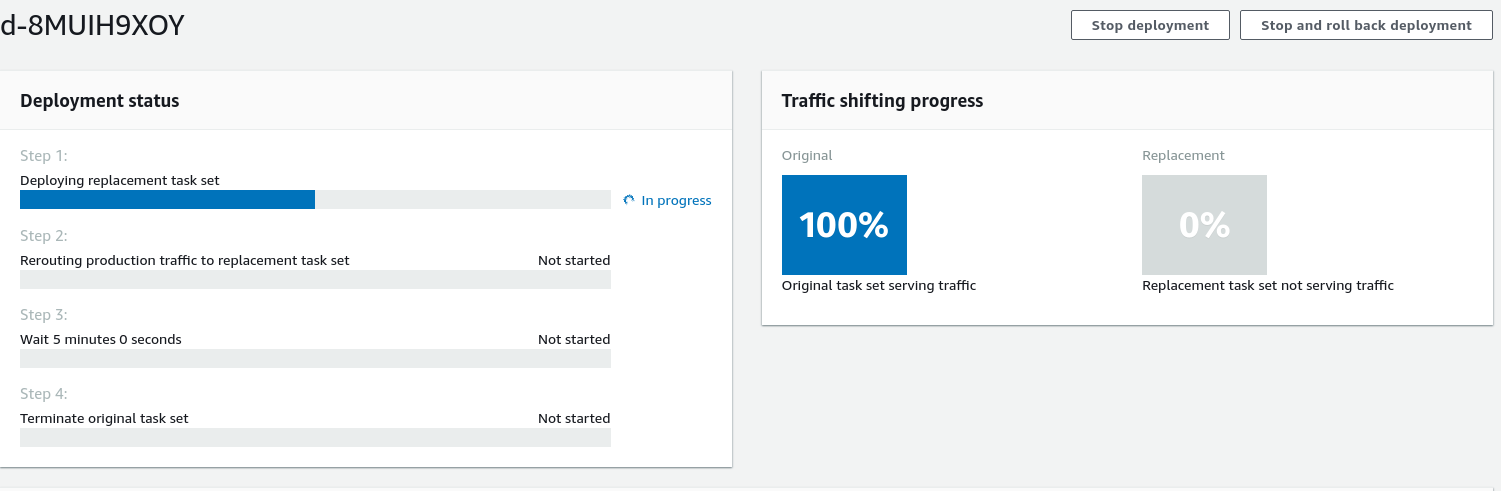Click the Terminate original task set label
Screen dimensions: 1501x491
click(x=104, y=419)
